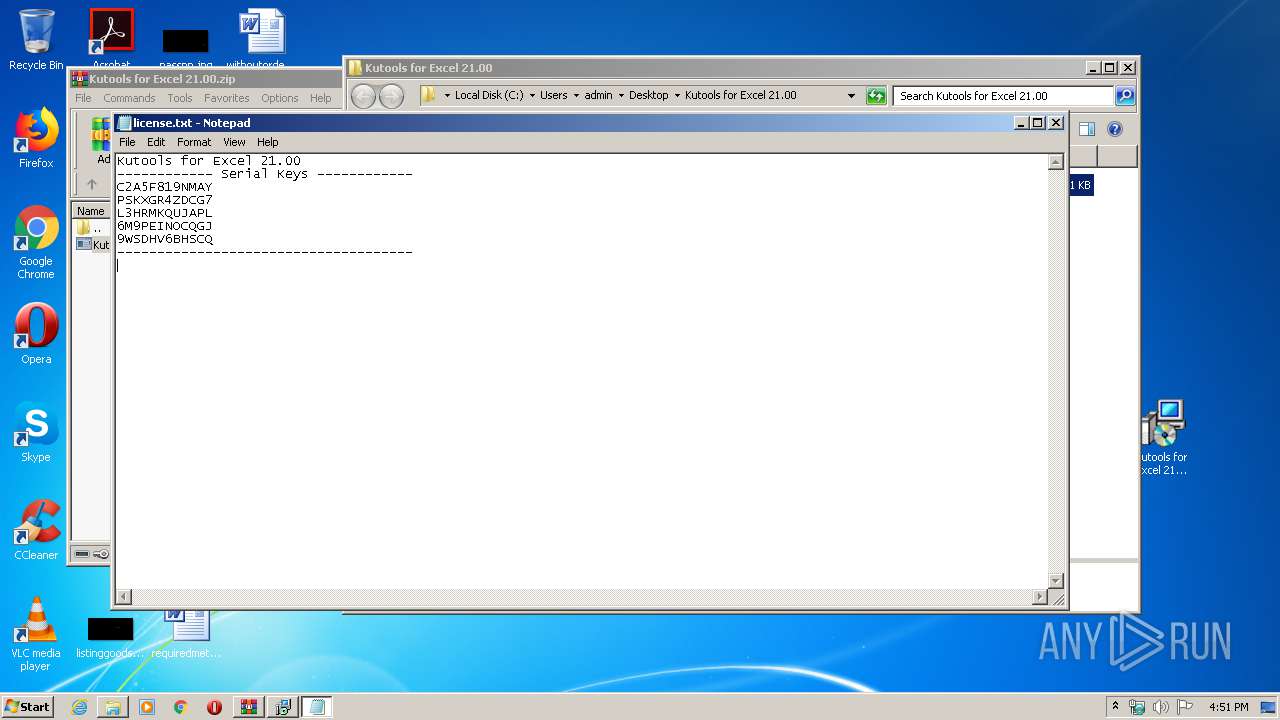1280x720 pixels.
Task: Select the parent folder '..' row in WinRAR
Action: [92, 228]
